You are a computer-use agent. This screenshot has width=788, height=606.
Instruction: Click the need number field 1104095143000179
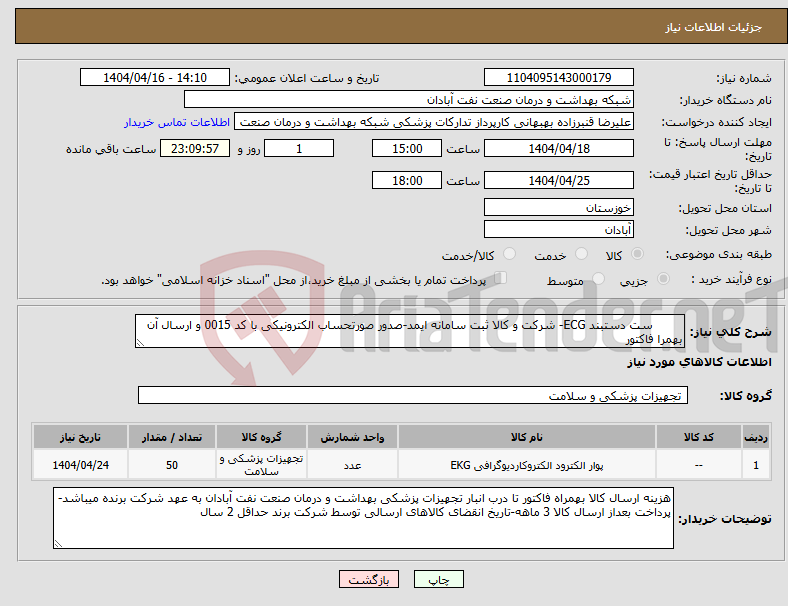click(x=559, y=77)
